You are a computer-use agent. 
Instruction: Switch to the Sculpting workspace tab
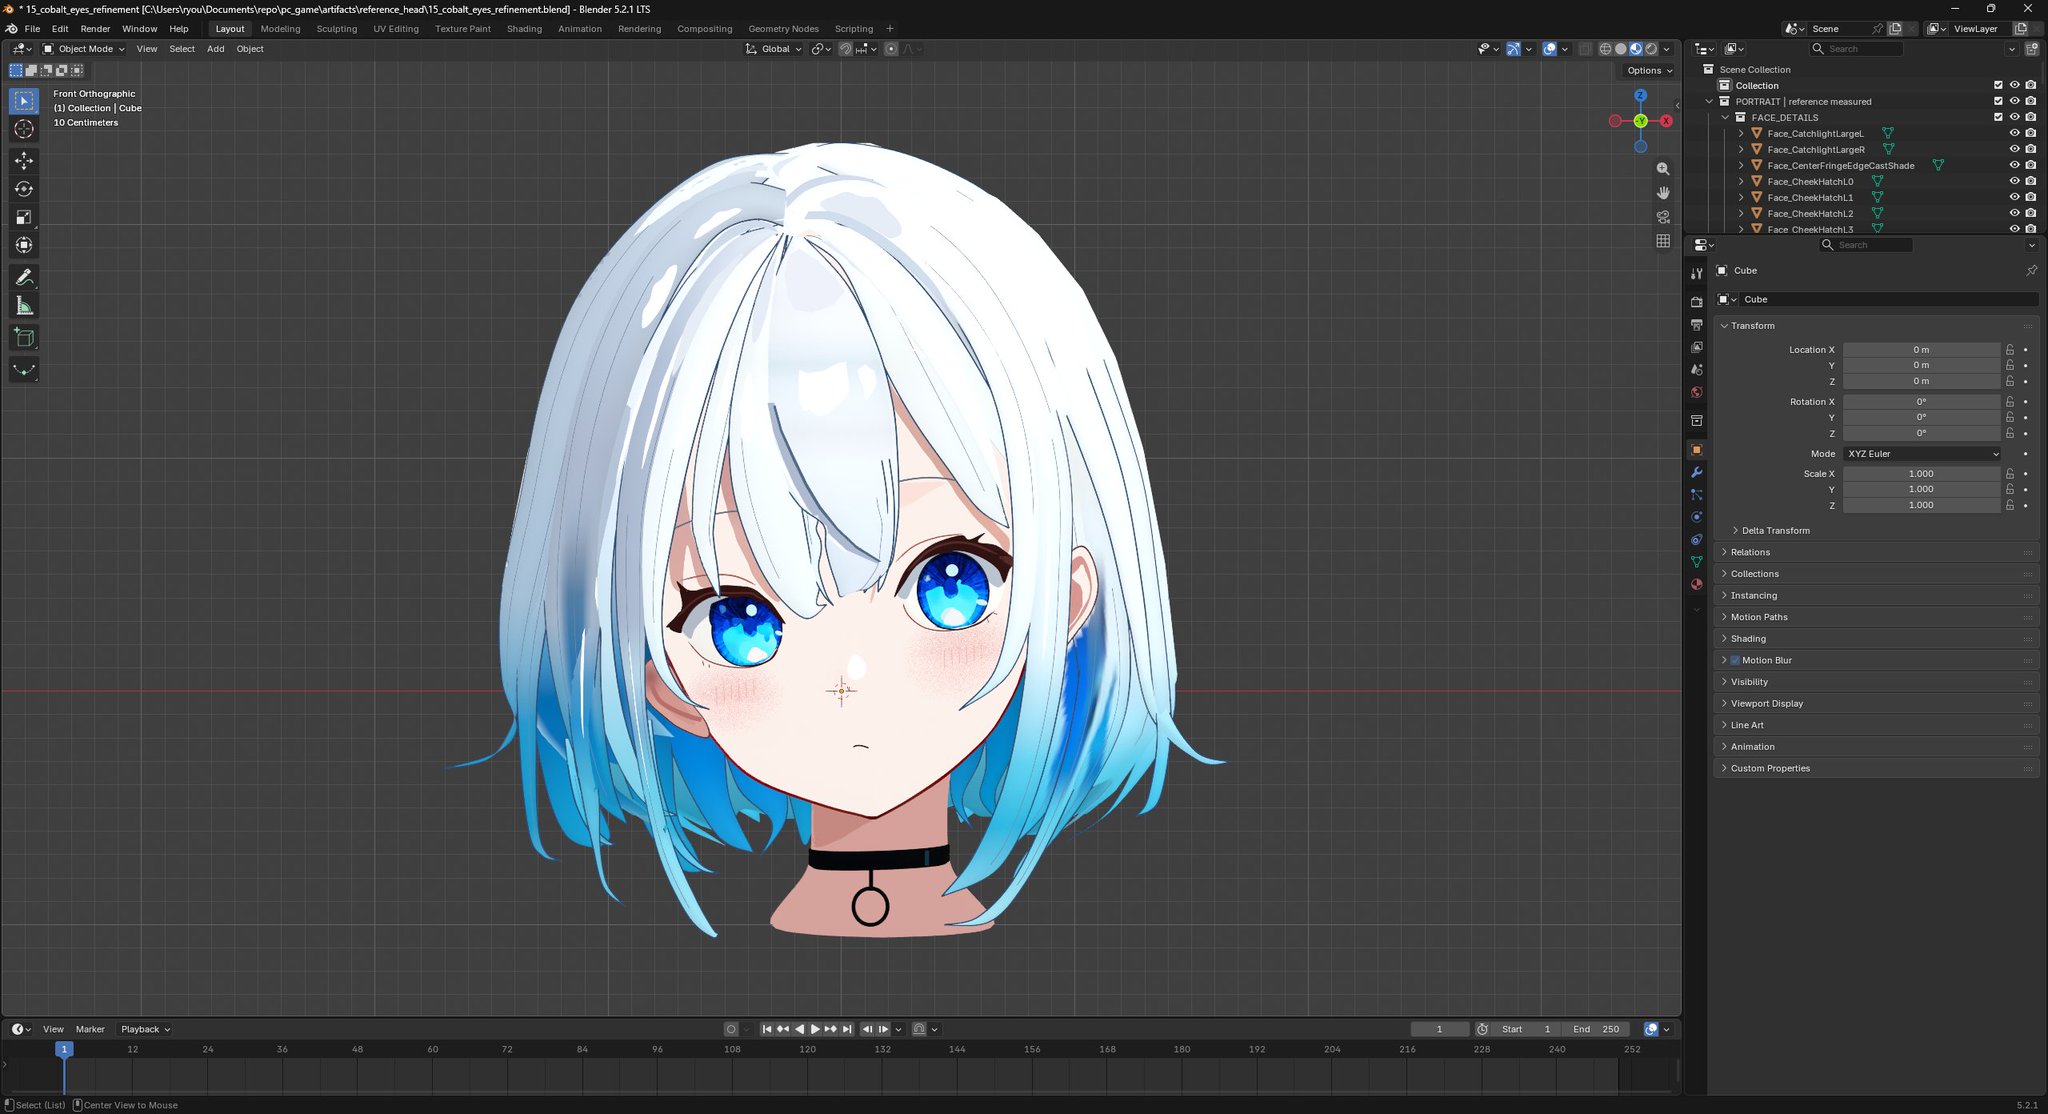tap(336, 29)
